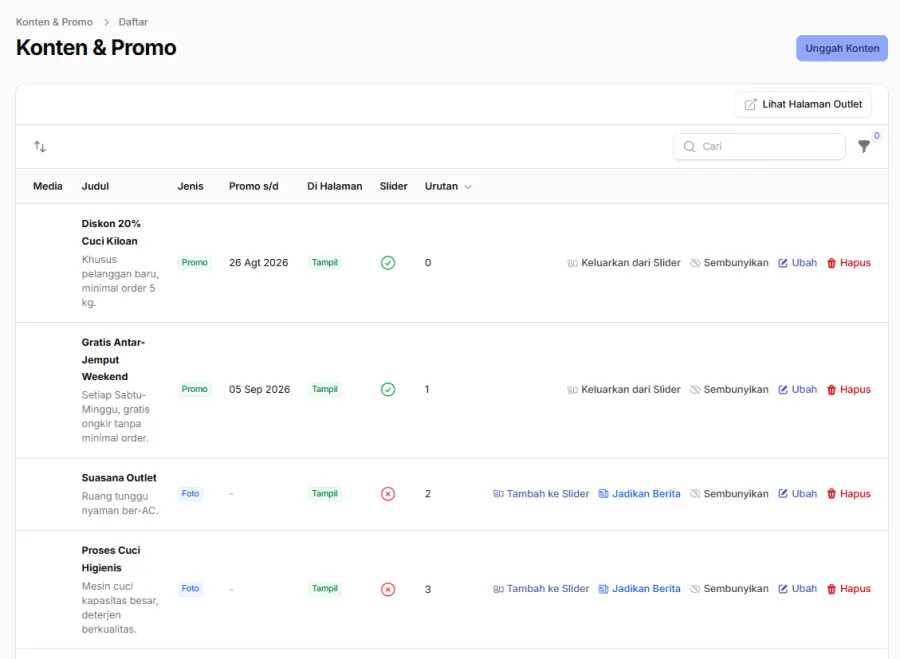The width and height of the screenshot is (900, 659).
Task: Click the red slider cross for Suasana Outlet
Action: click(x=388, y=494)
